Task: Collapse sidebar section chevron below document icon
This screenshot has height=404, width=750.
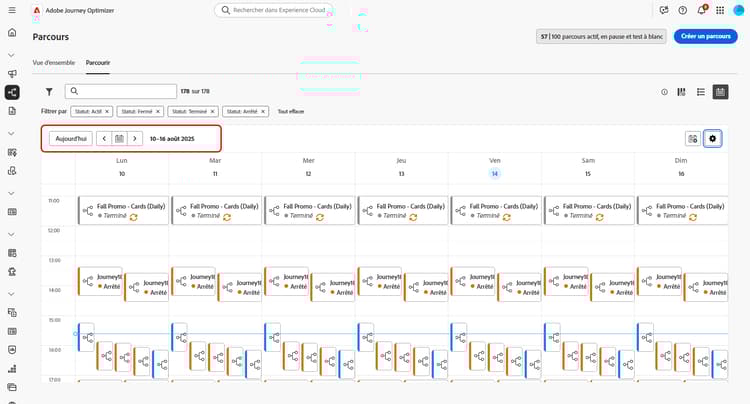Action: pos(11,133)
